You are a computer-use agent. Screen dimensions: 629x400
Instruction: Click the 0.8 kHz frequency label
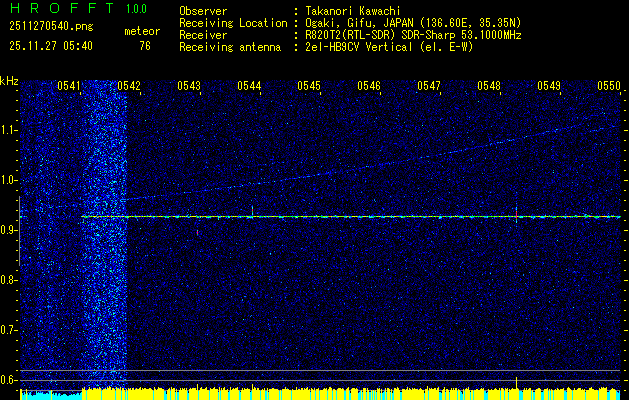point(9,280)
